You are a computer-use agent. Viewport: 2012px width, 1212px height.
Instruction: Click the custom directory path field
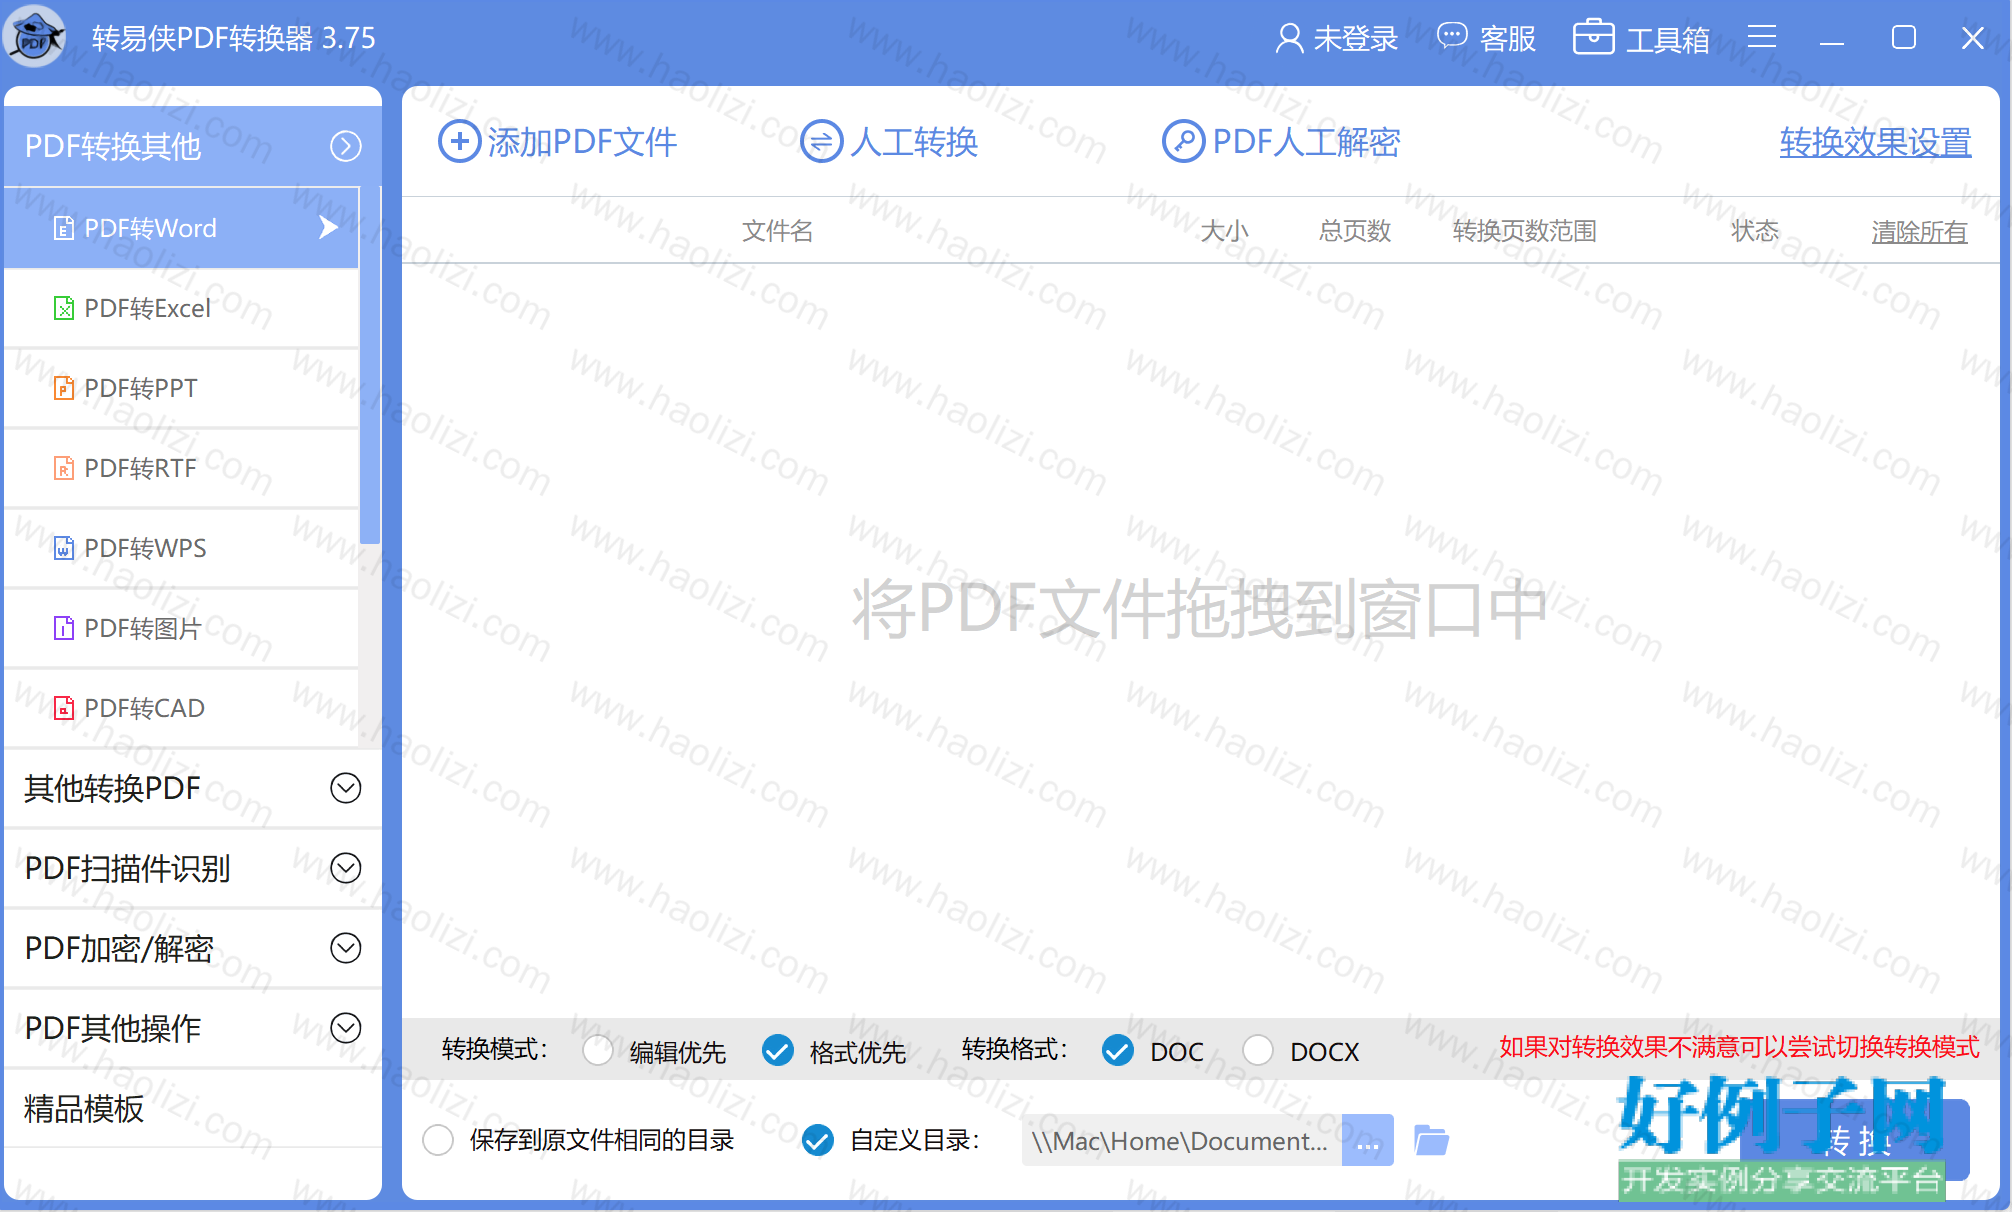[x=1181, y=1140]
